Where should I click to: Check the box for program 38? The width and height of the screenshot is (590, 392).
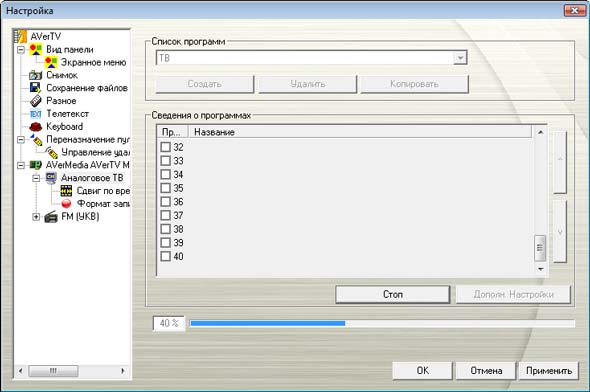pyautogui.click(x=166, y=229)
